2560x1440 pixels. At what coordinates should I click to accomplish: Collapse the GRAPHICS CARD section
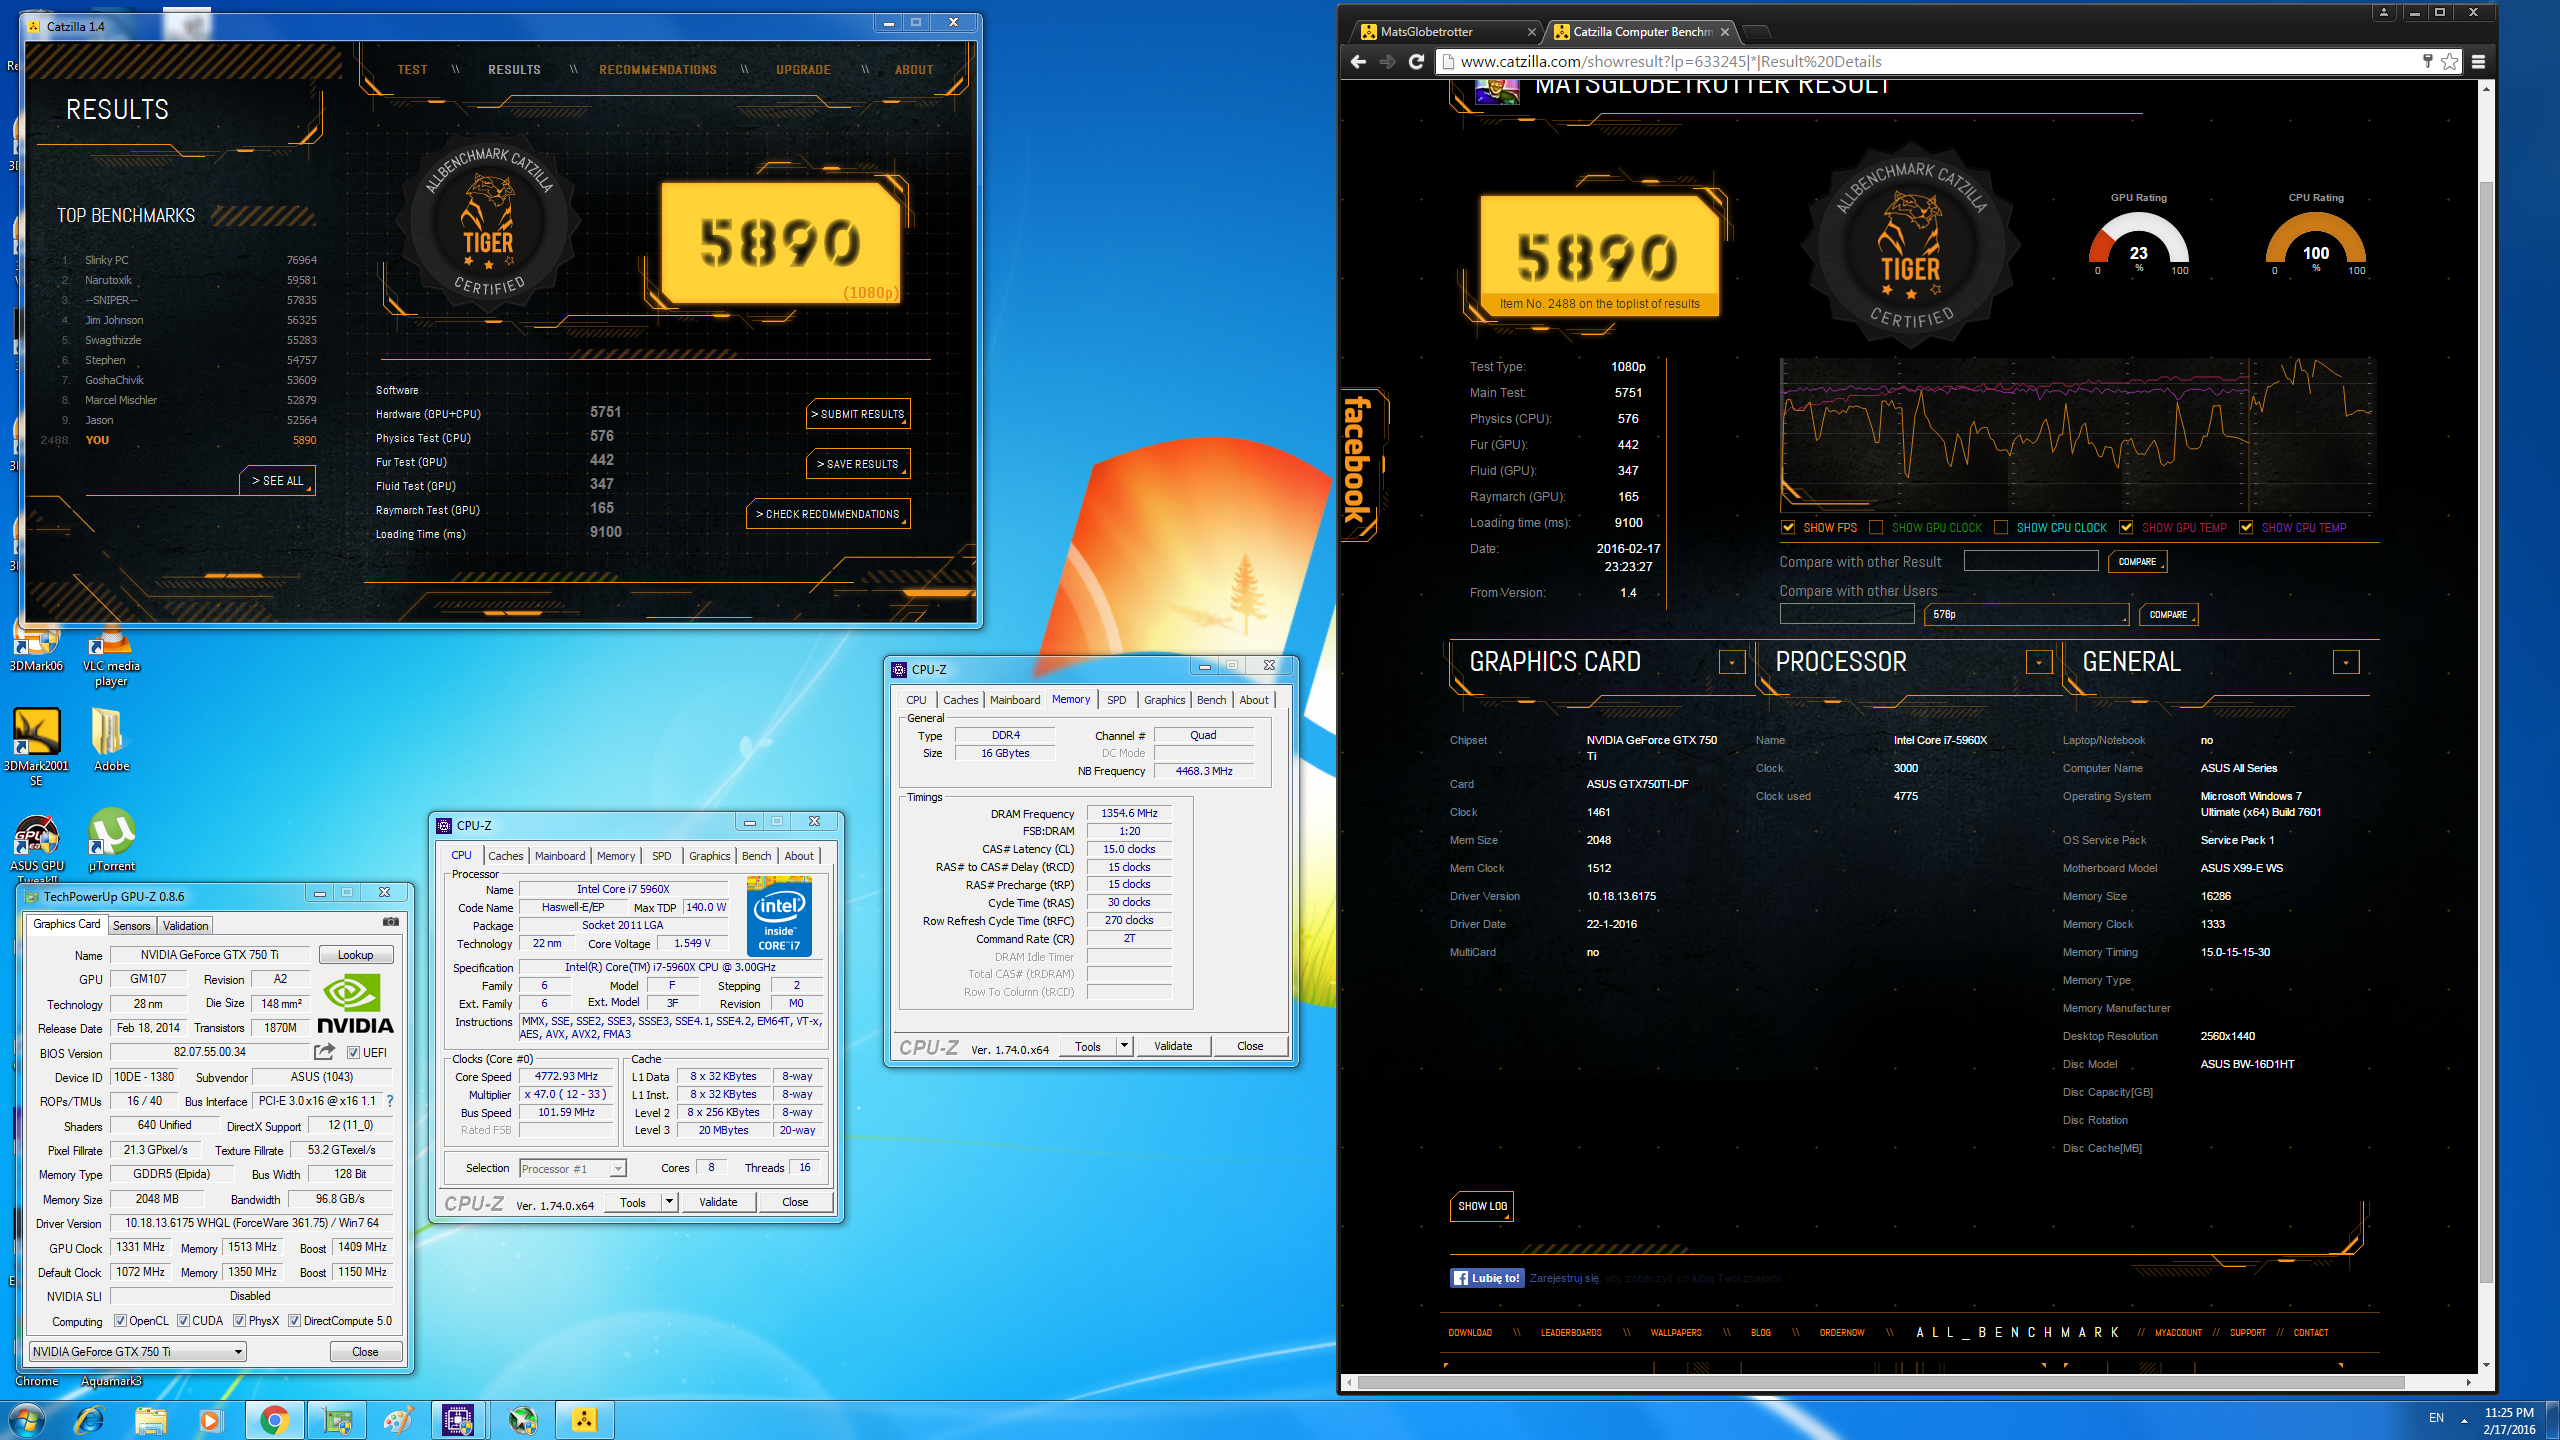[1732, 662]
